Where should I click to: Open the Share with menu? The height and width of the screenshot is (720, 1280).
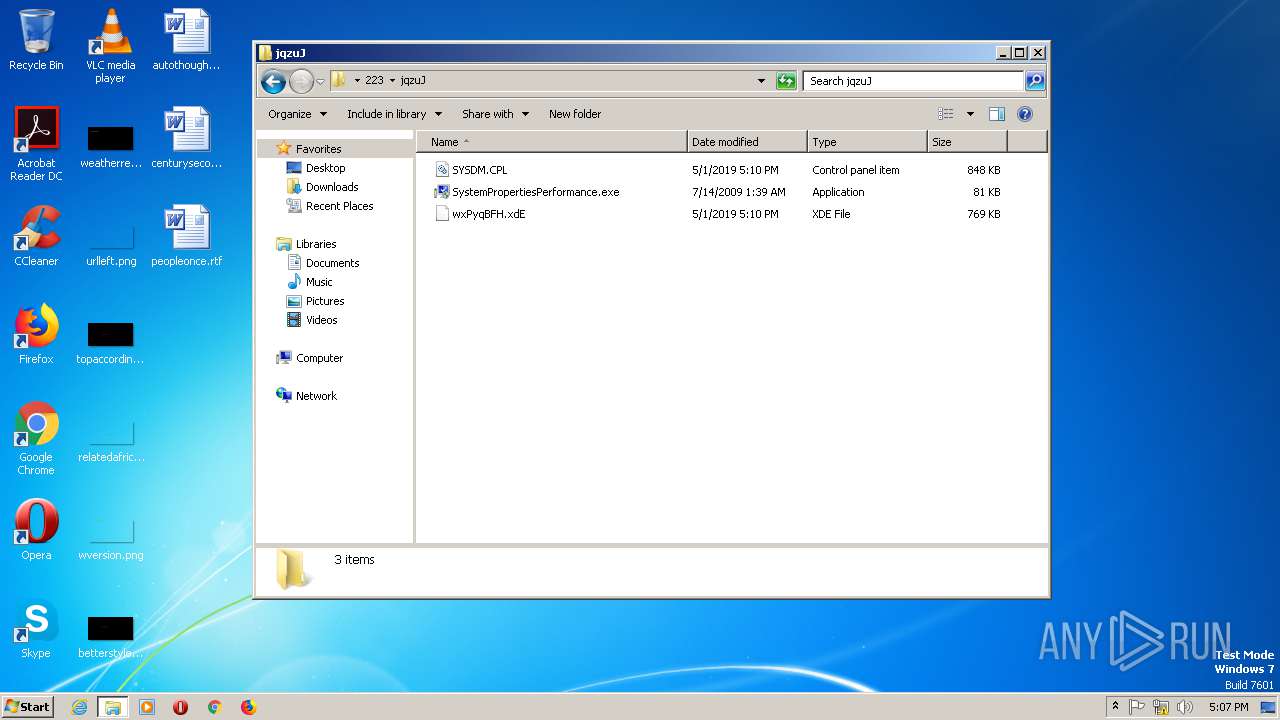495,114
